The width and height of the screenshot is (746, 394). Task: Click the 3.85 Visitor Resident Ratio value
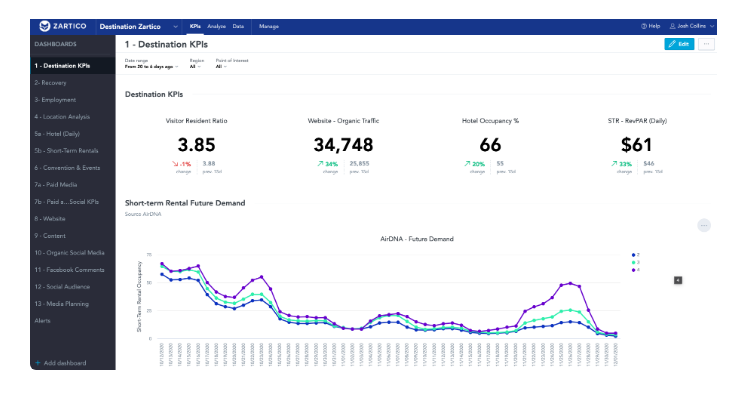pos(196,145)
